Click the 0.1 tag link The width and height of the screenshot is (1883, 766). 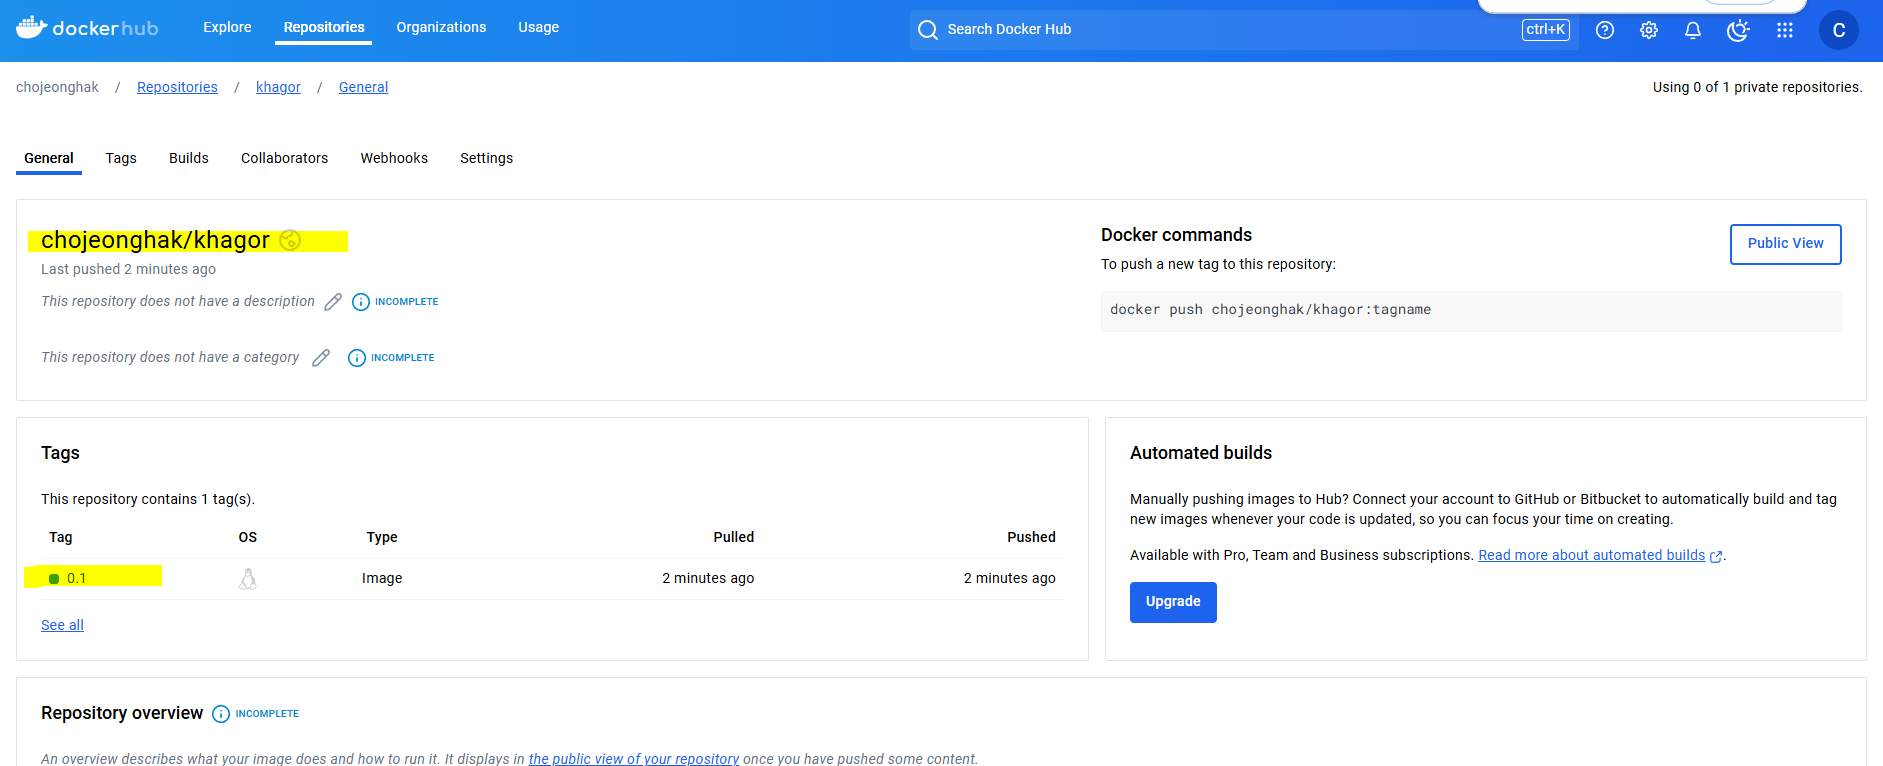(x=77, y=579)
